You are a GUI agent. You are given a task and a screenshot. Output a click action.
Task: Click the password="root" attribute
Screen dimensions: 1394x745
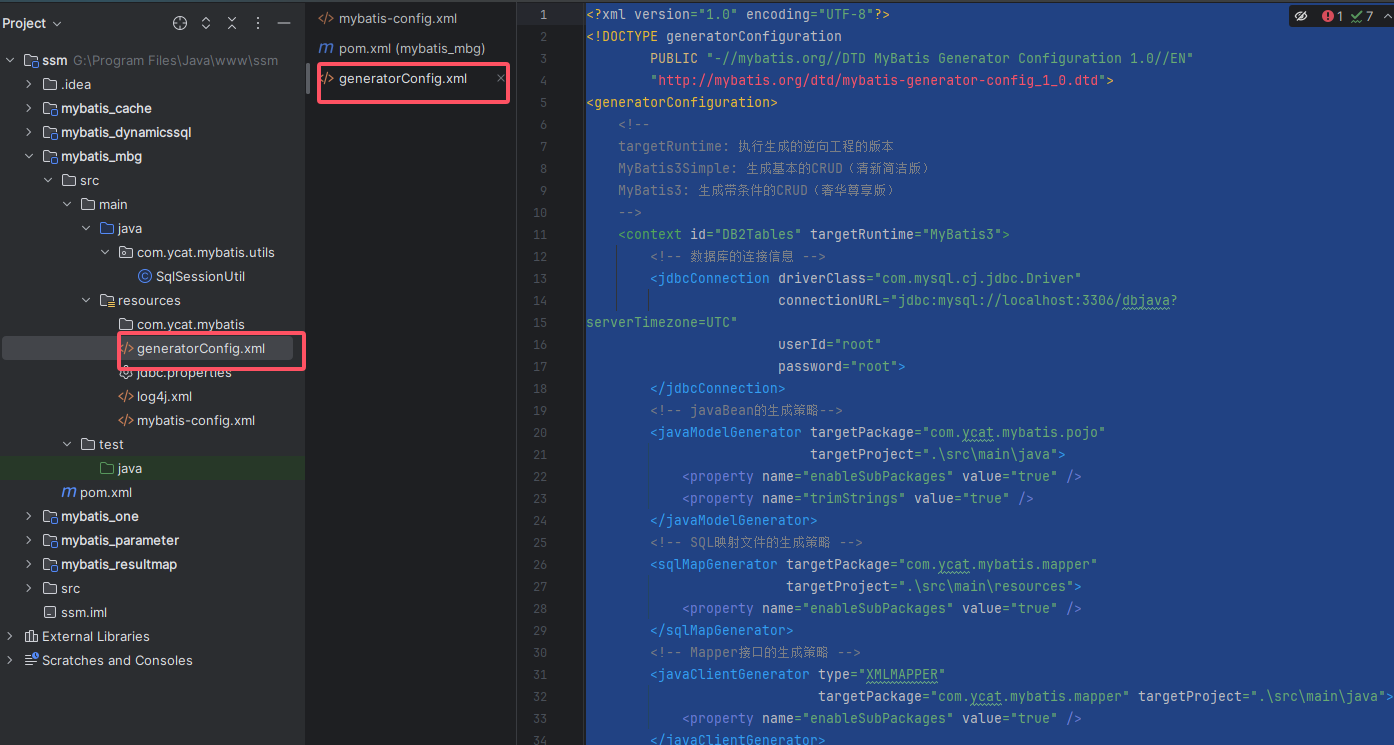(x=838, y=366)
